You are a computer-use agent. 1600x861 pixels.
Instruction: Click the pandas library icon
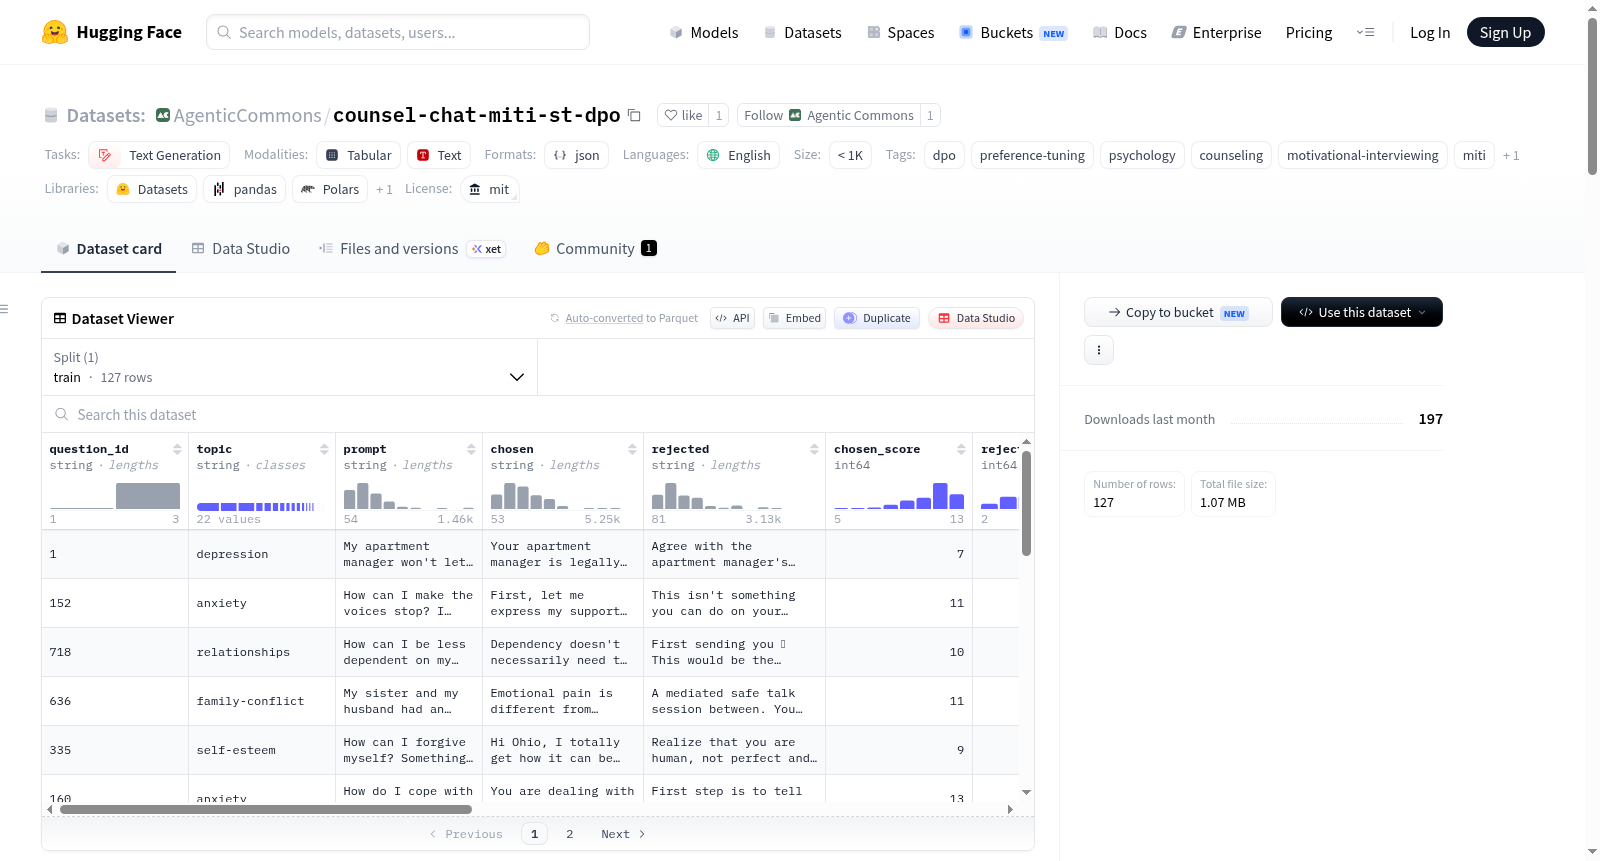point(219,189)
